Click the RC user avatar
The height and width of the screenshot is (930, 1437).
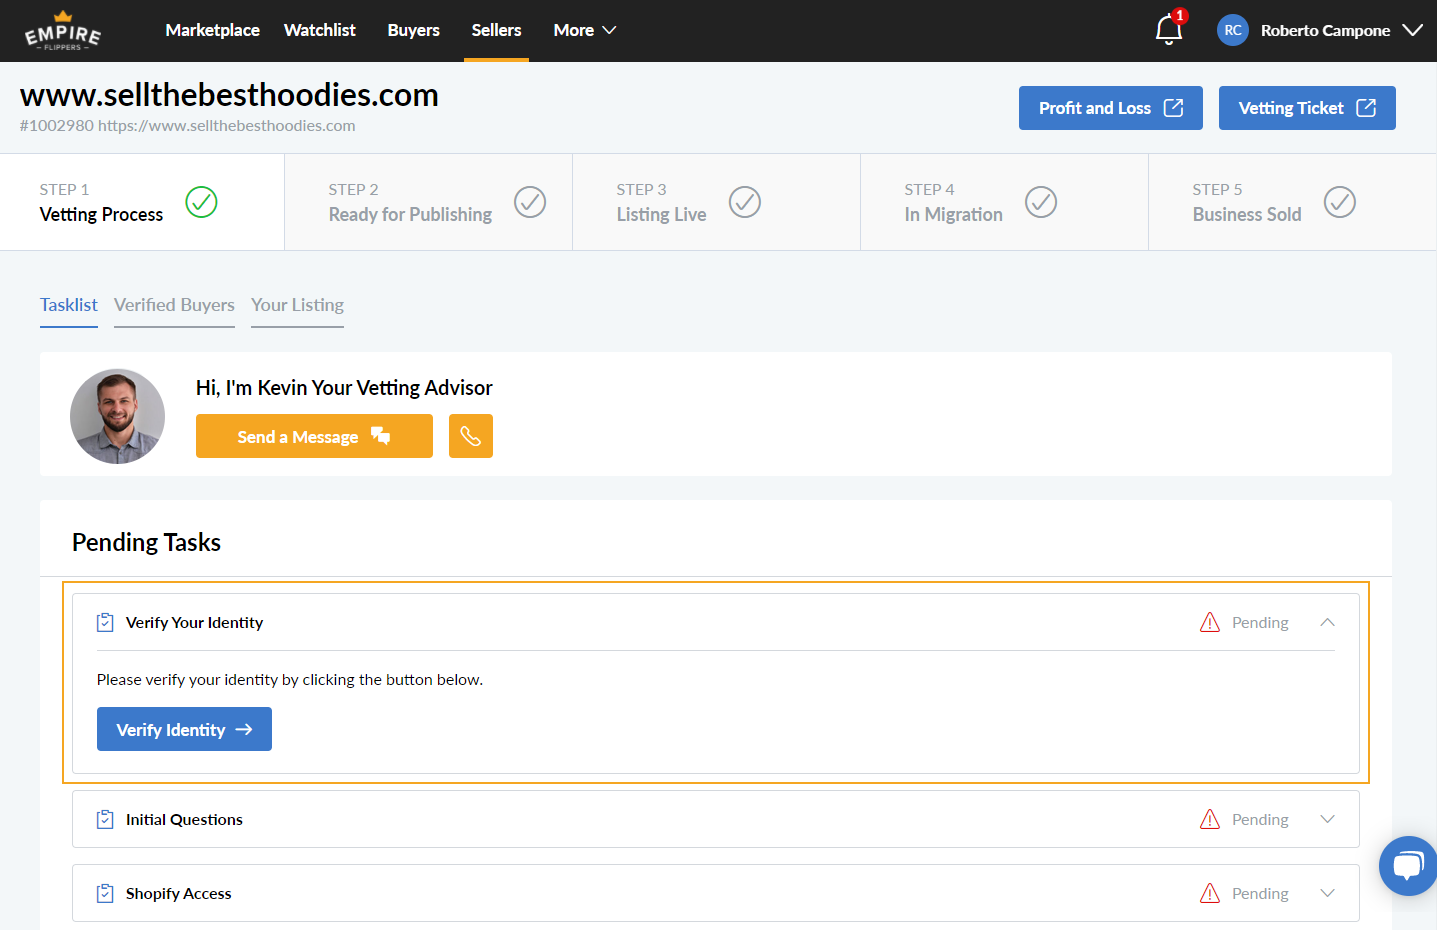click(1233, 30)
